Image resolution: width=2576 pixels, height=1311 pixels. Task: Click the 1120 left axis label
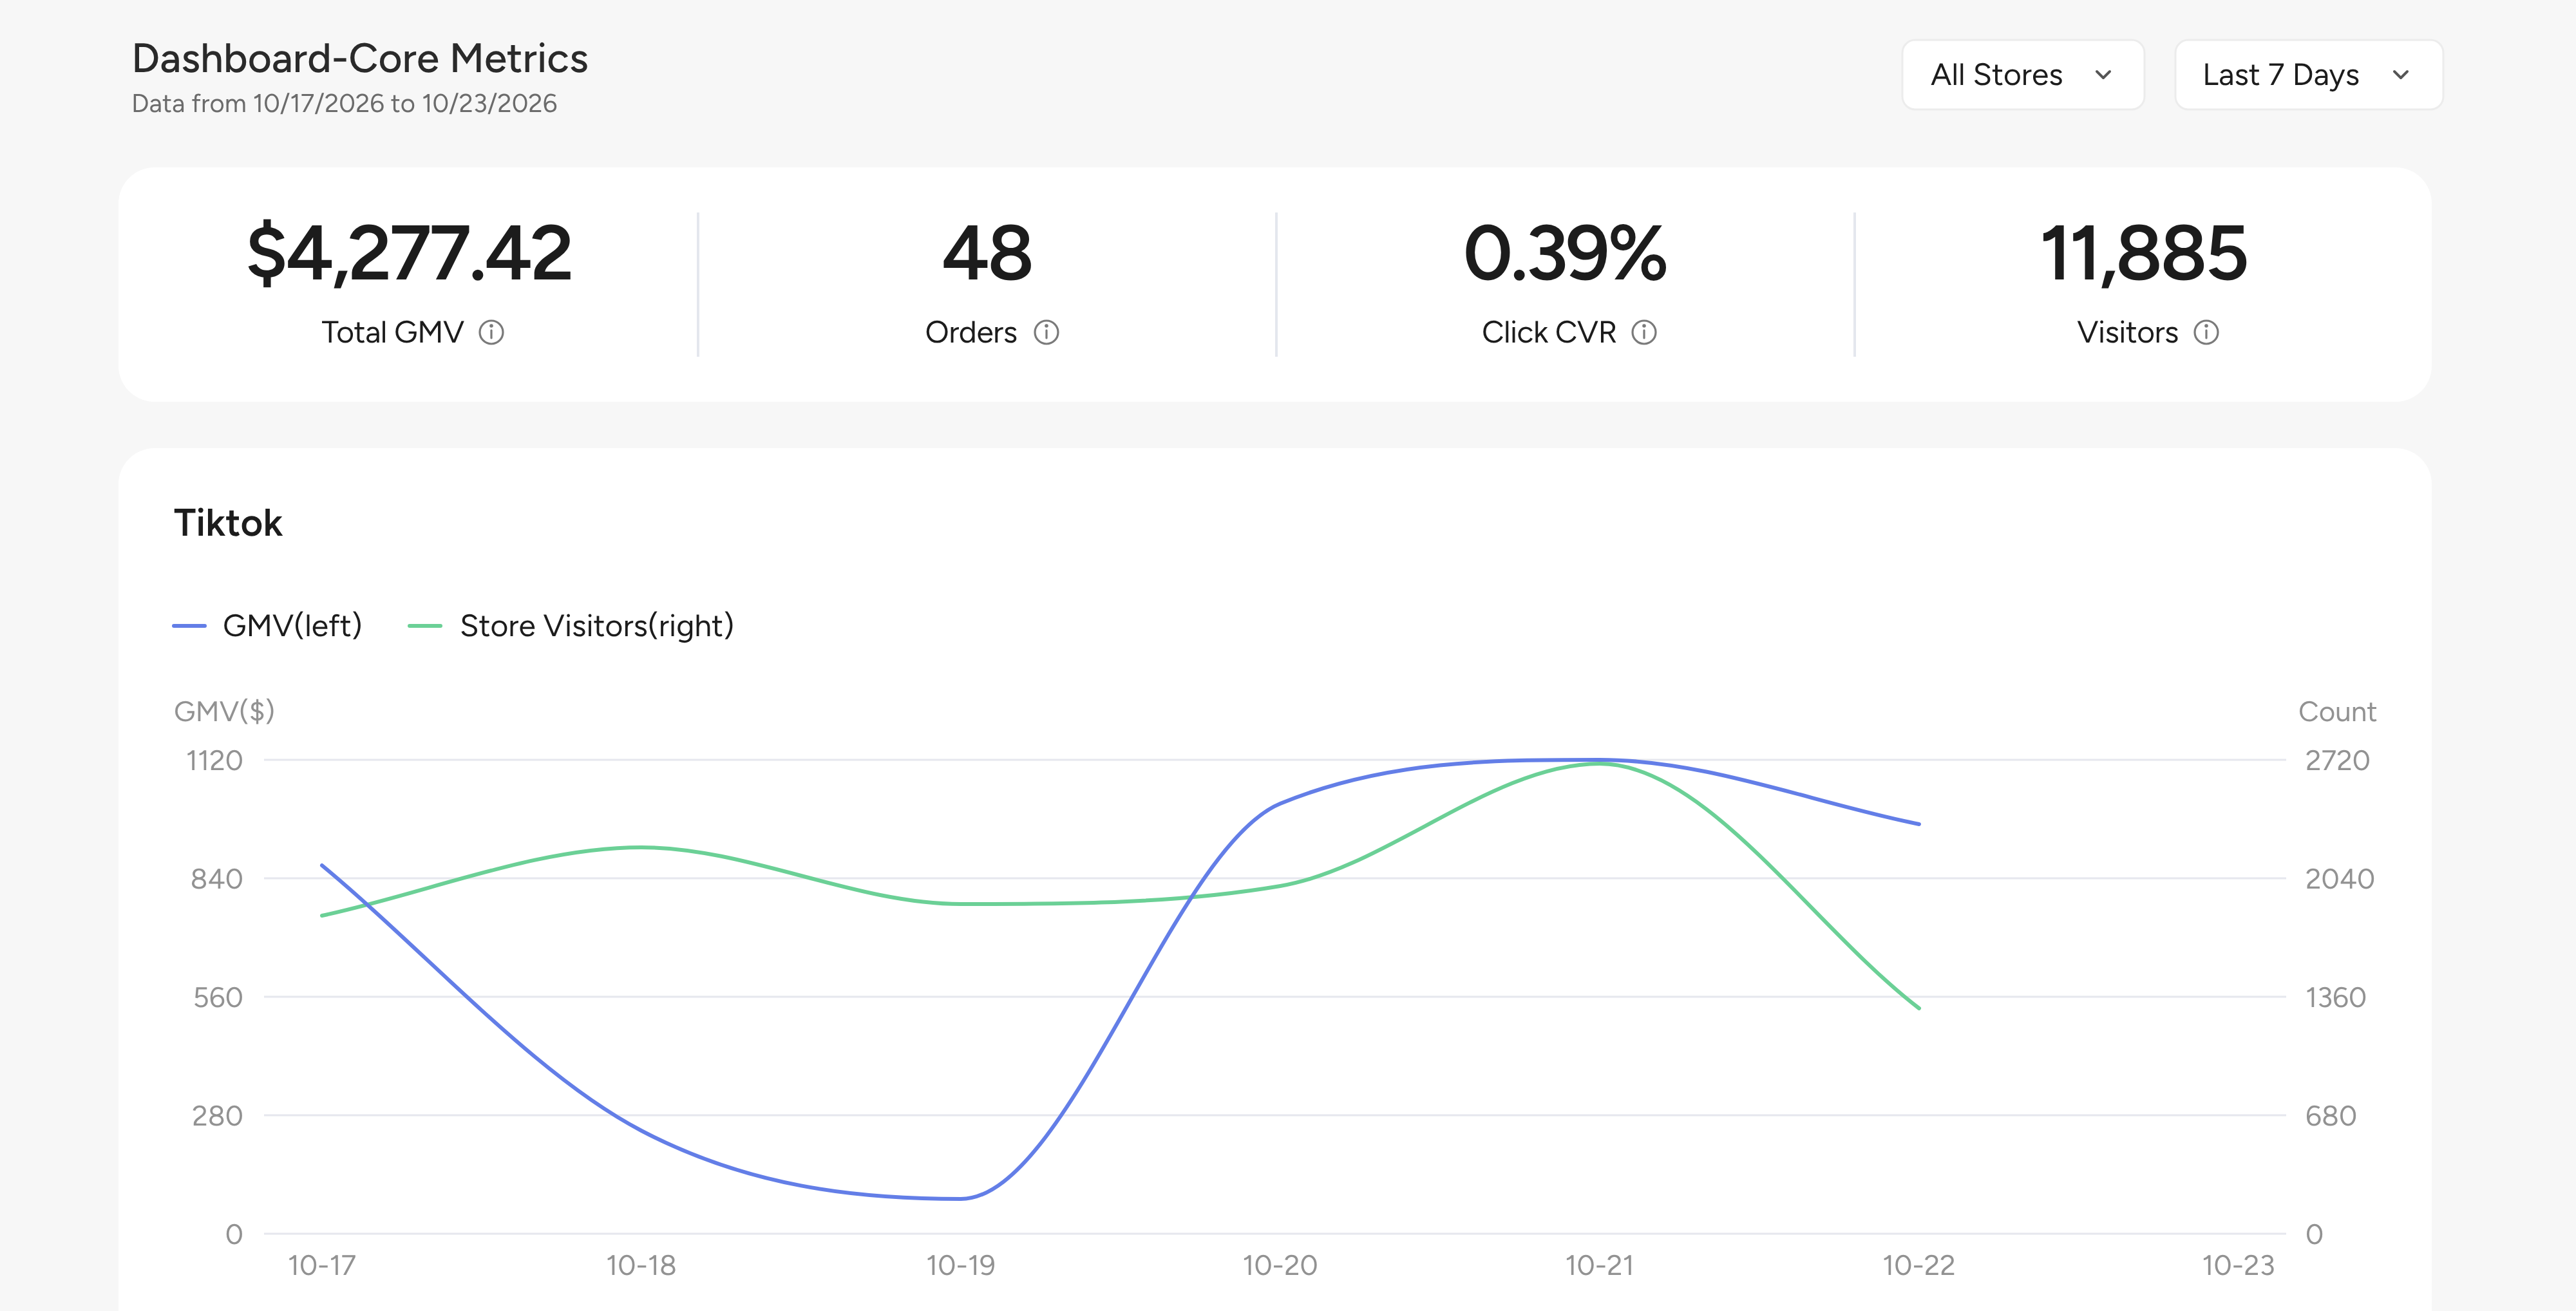click(214, 761)
